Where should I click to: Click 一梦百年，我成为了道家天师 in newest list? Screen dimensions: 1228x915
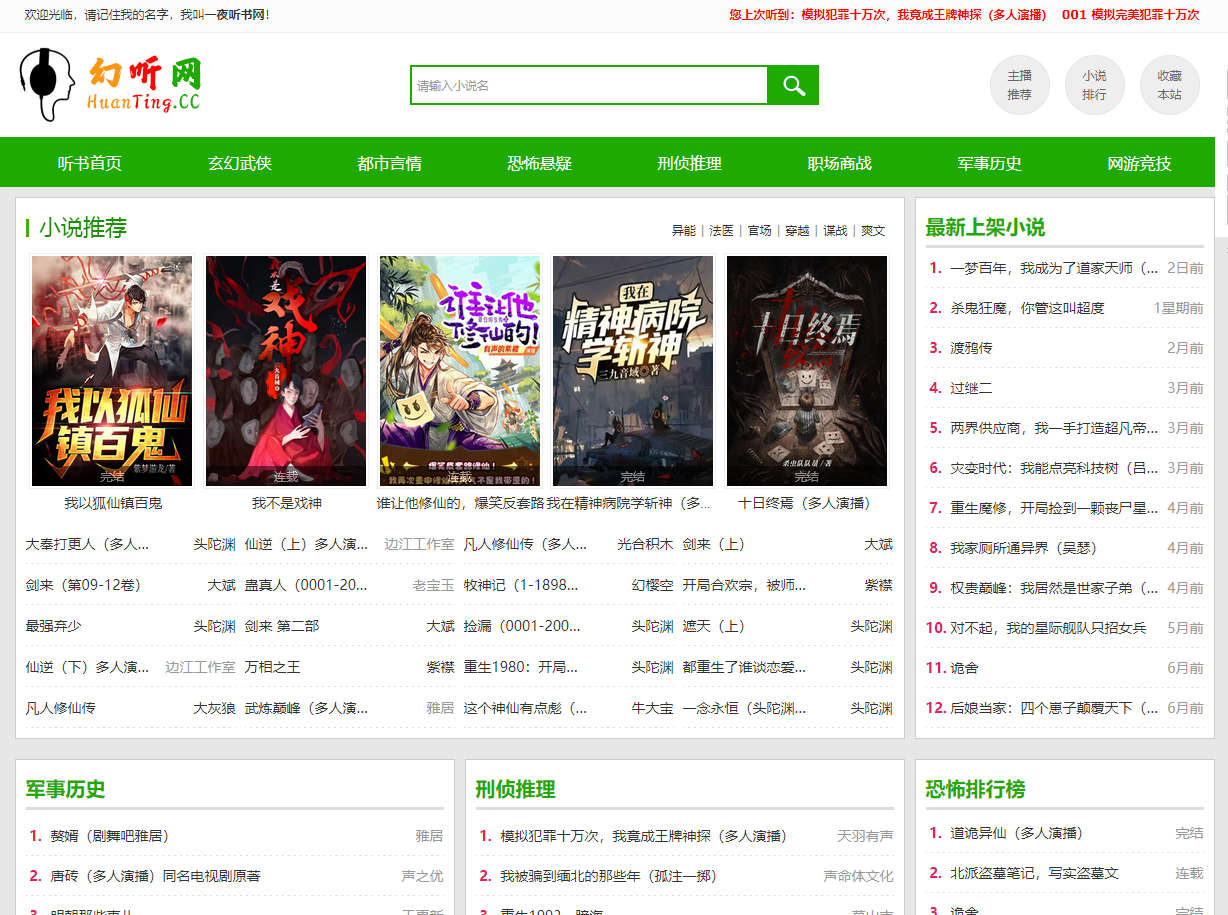(x=1054, y=268)
